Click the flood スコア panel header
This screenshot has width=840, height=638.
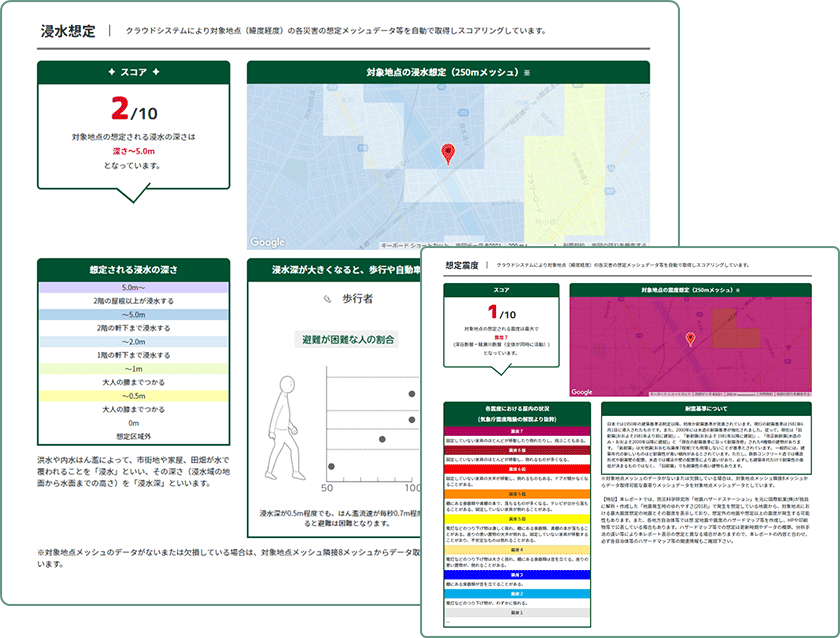[133, 72]
